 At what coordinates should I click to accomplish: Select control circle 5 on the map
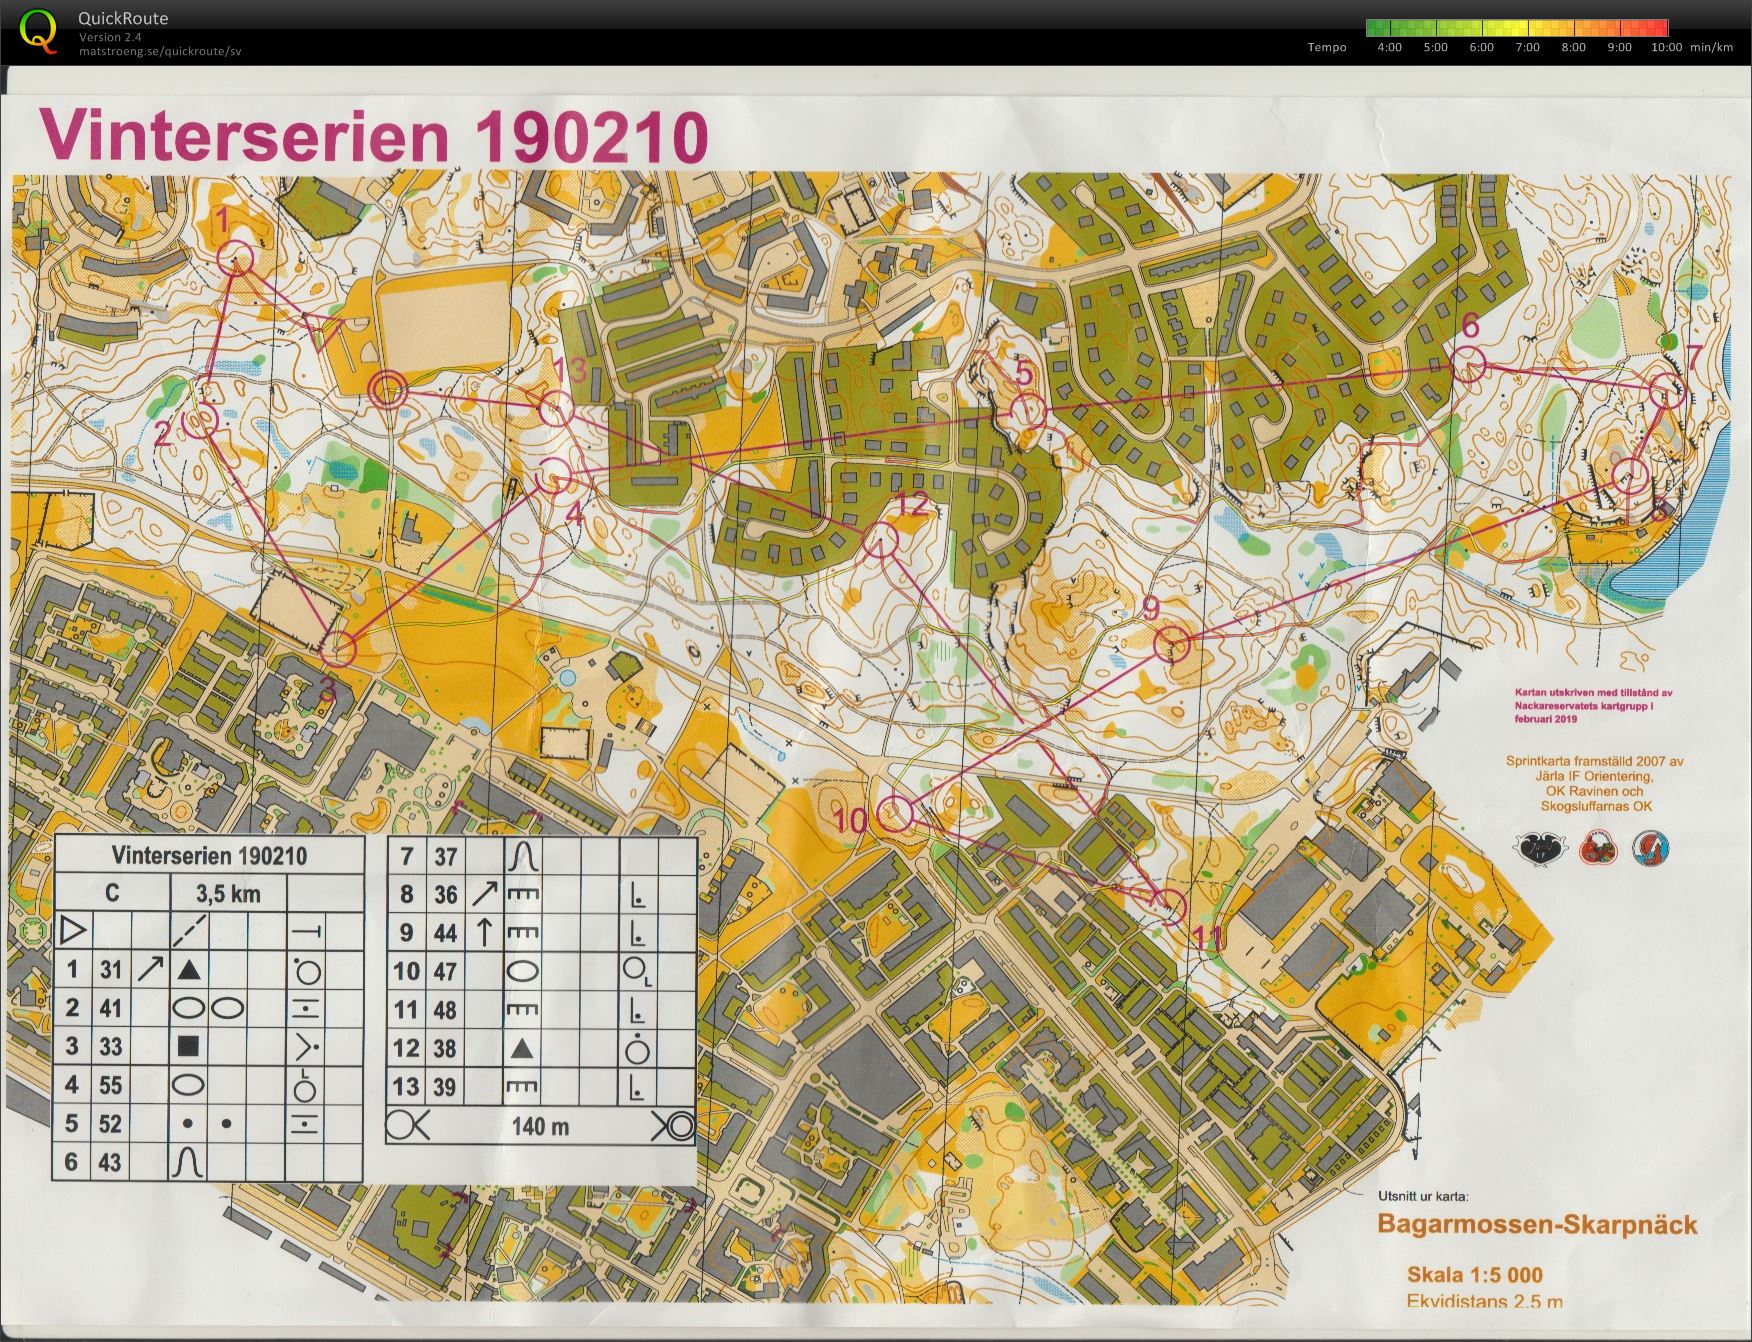[1028, 411]
